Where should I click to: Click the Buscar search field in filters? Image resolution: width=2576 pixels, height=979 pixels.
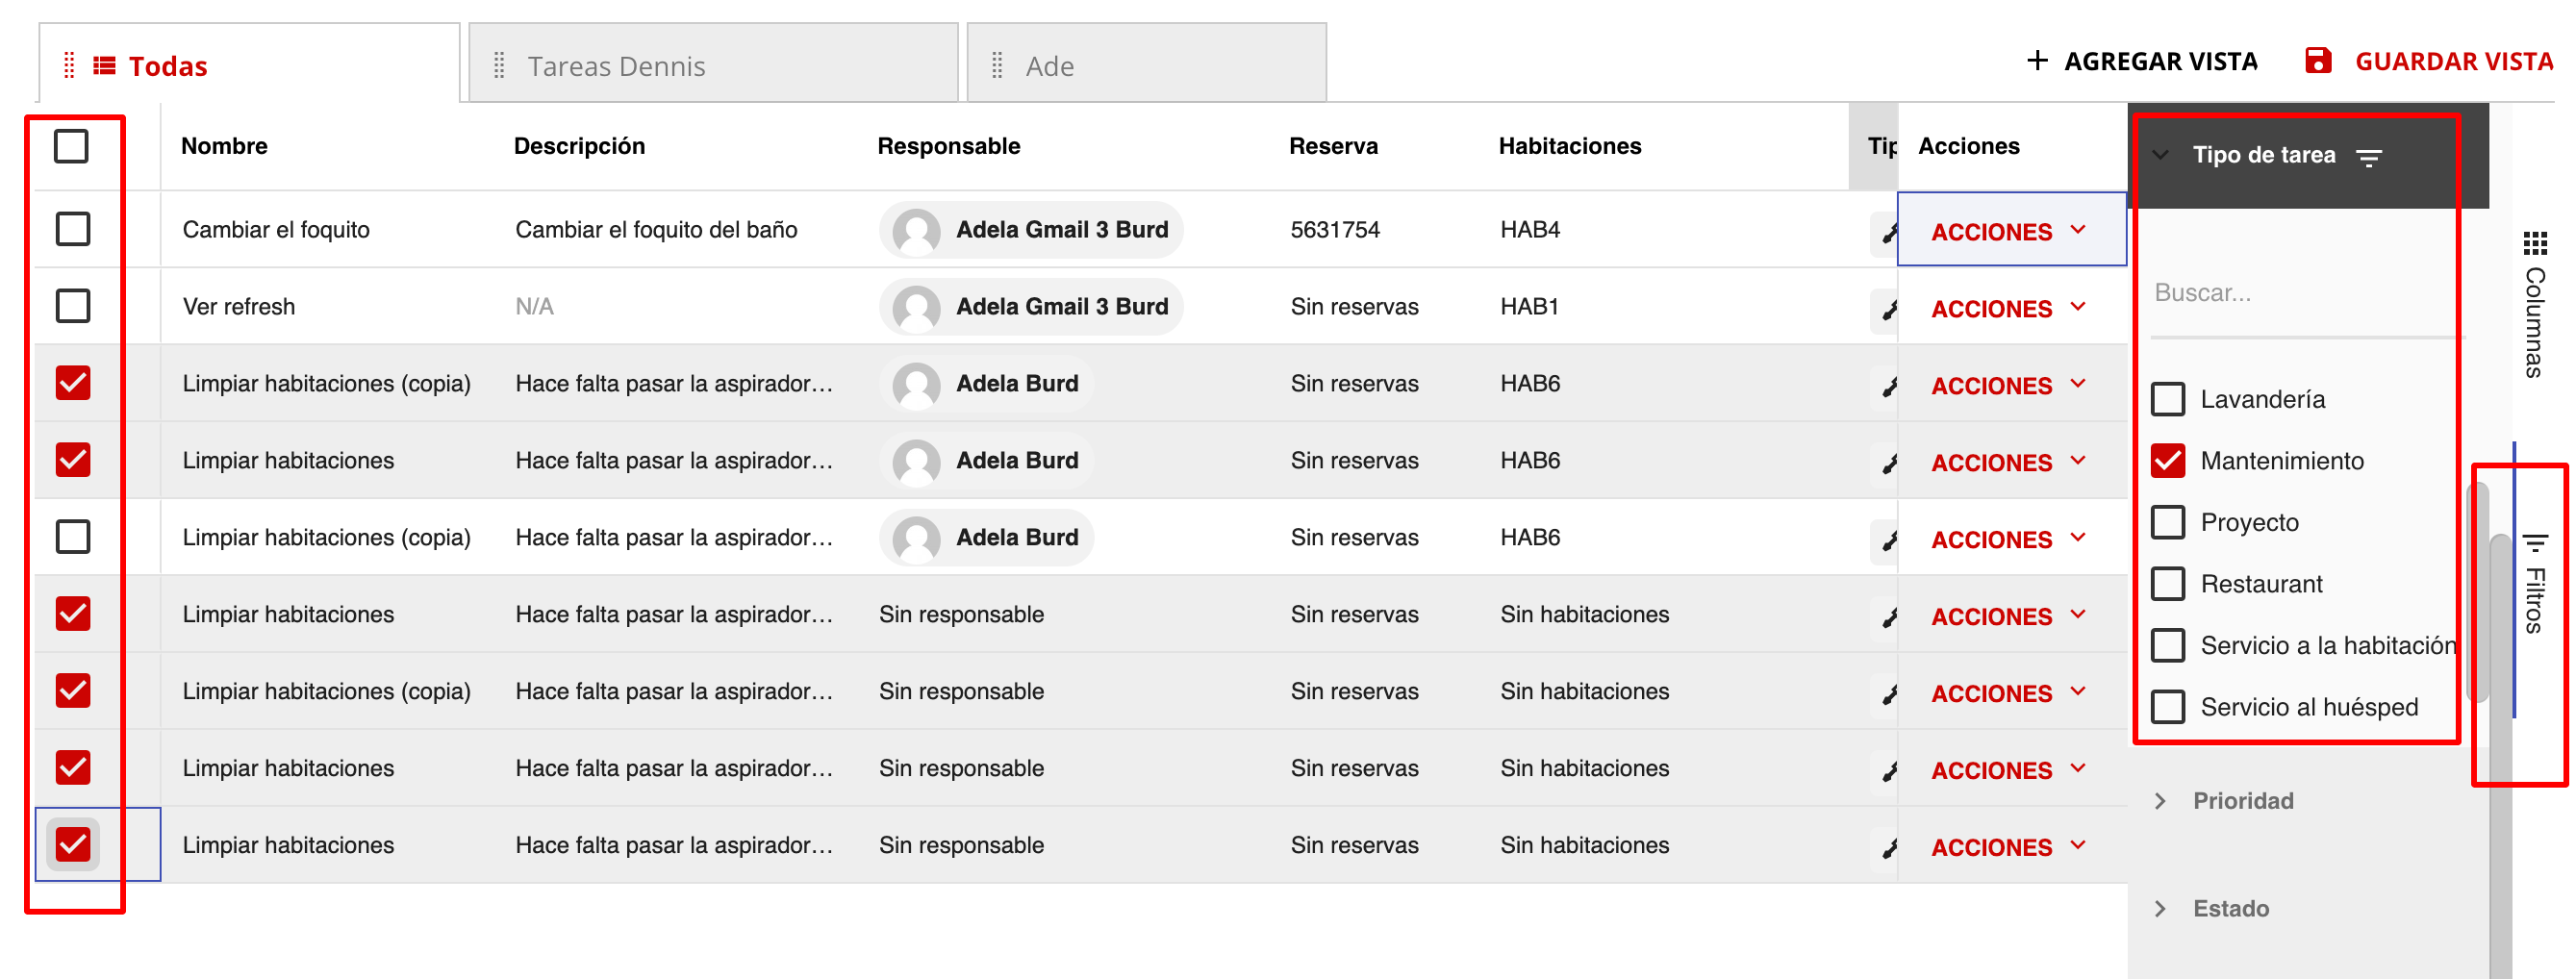[2300, 293]
